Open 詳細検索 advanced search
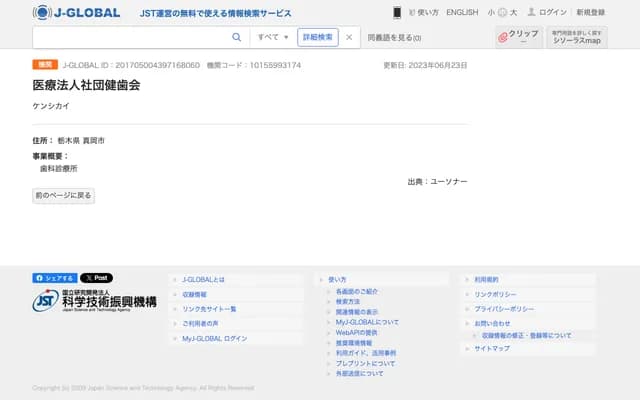640x400 pixels. (x=317, y=37)
